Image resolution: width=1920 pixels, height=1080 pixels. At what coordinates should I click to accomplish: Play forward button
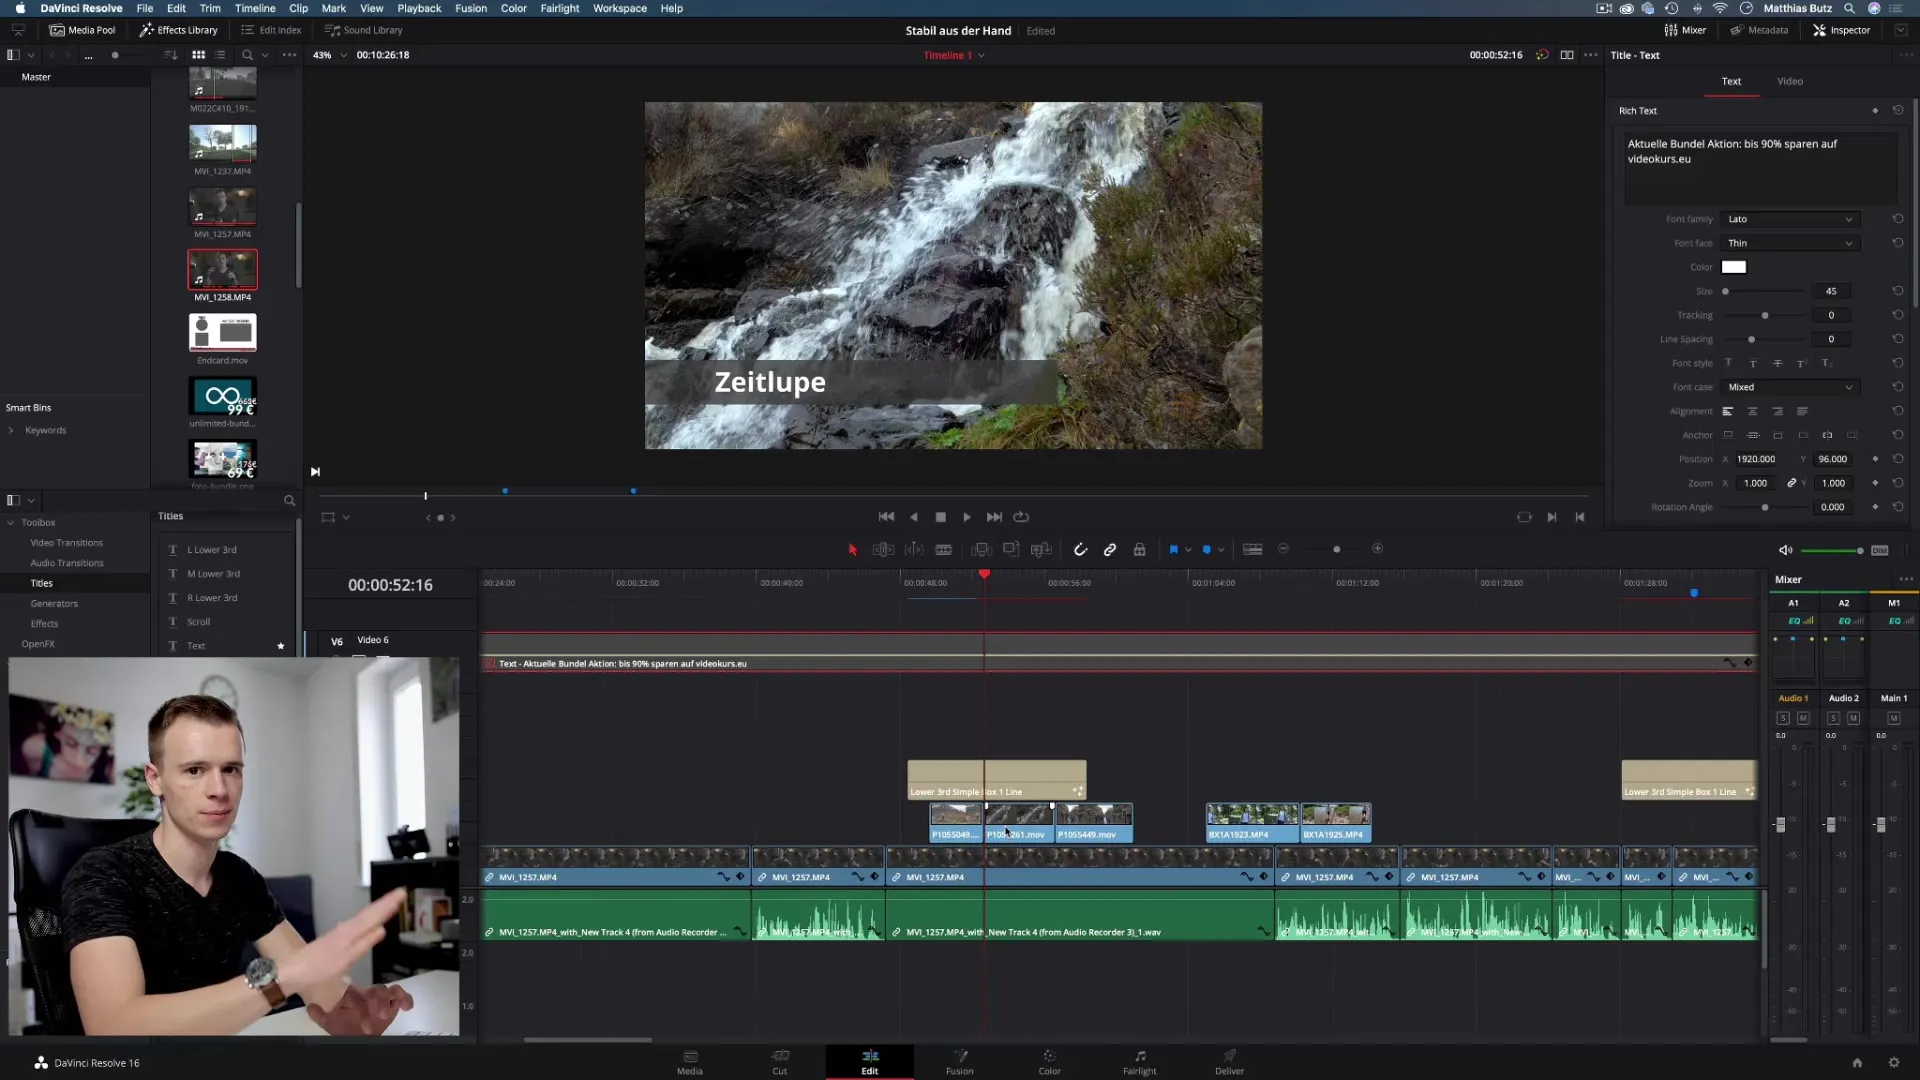tap(967, 517)
